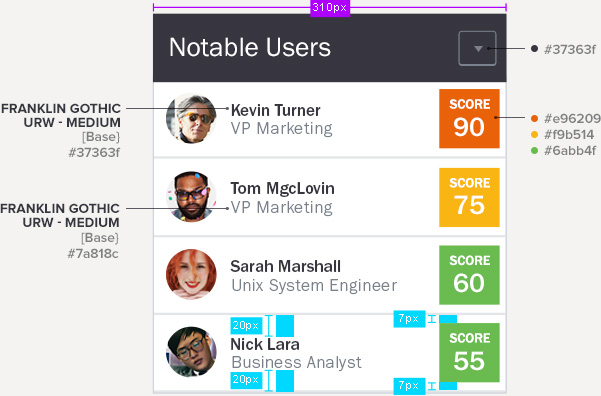Click the yellow #f9b514 color dot

(x=534, y=135)
